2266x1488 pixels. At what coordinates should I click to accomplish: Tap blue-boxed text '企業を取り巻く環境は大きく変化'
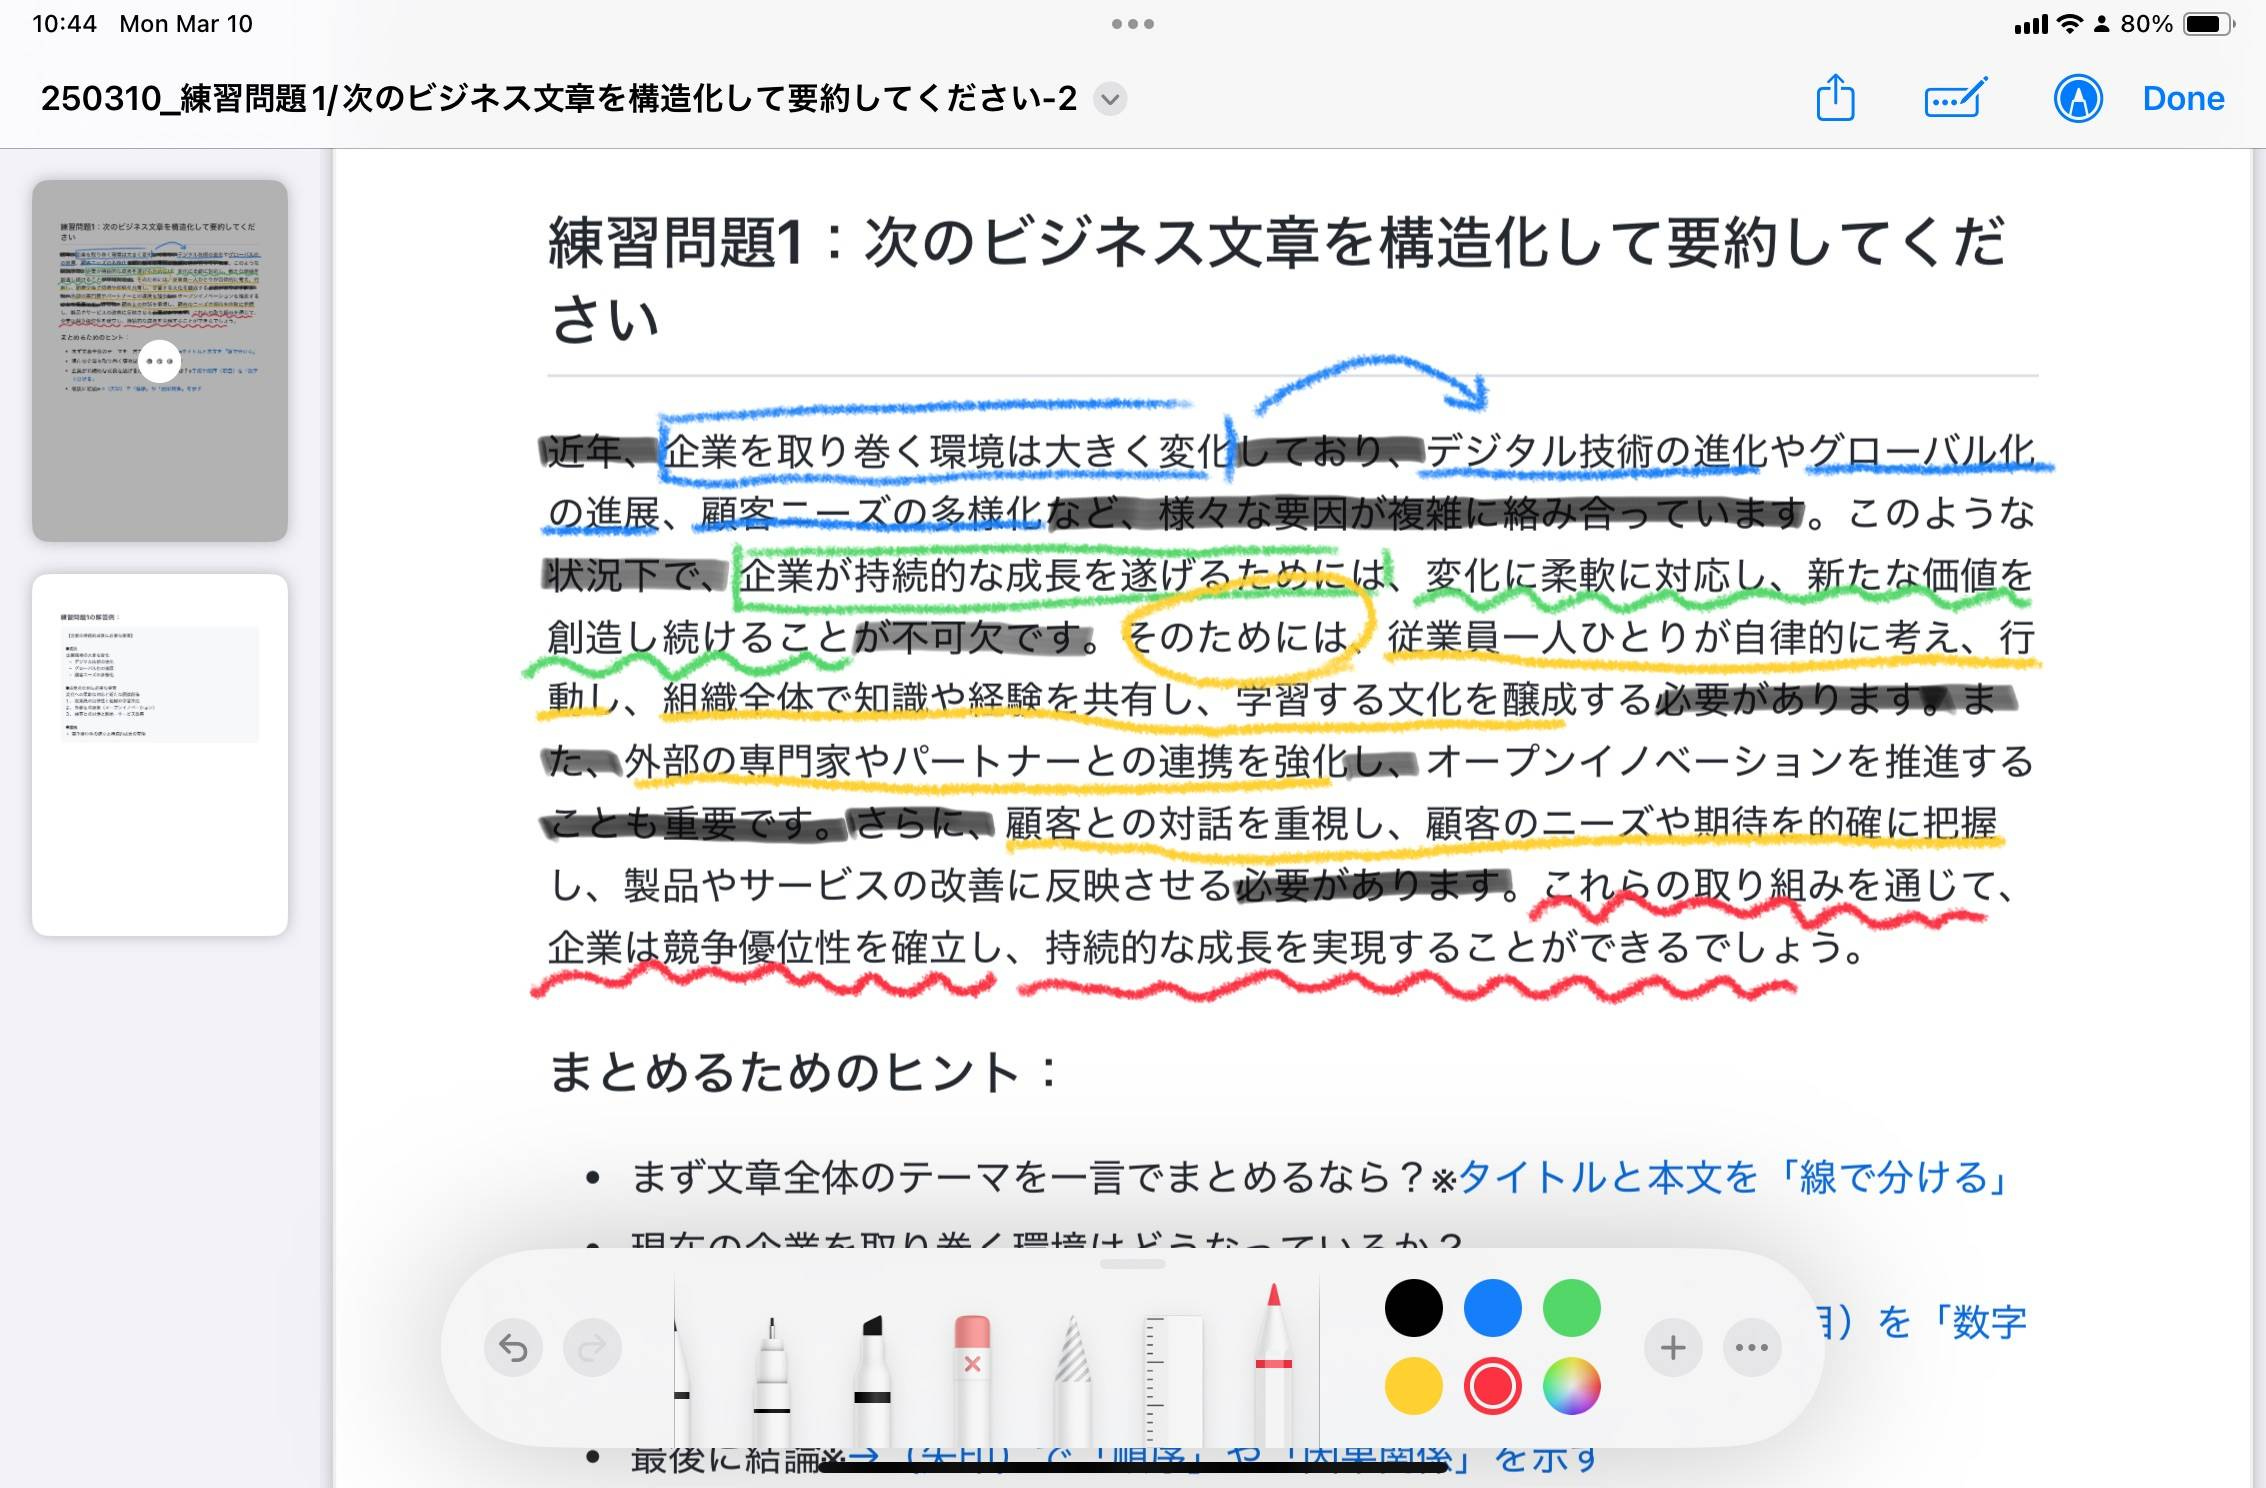(946, 452)
